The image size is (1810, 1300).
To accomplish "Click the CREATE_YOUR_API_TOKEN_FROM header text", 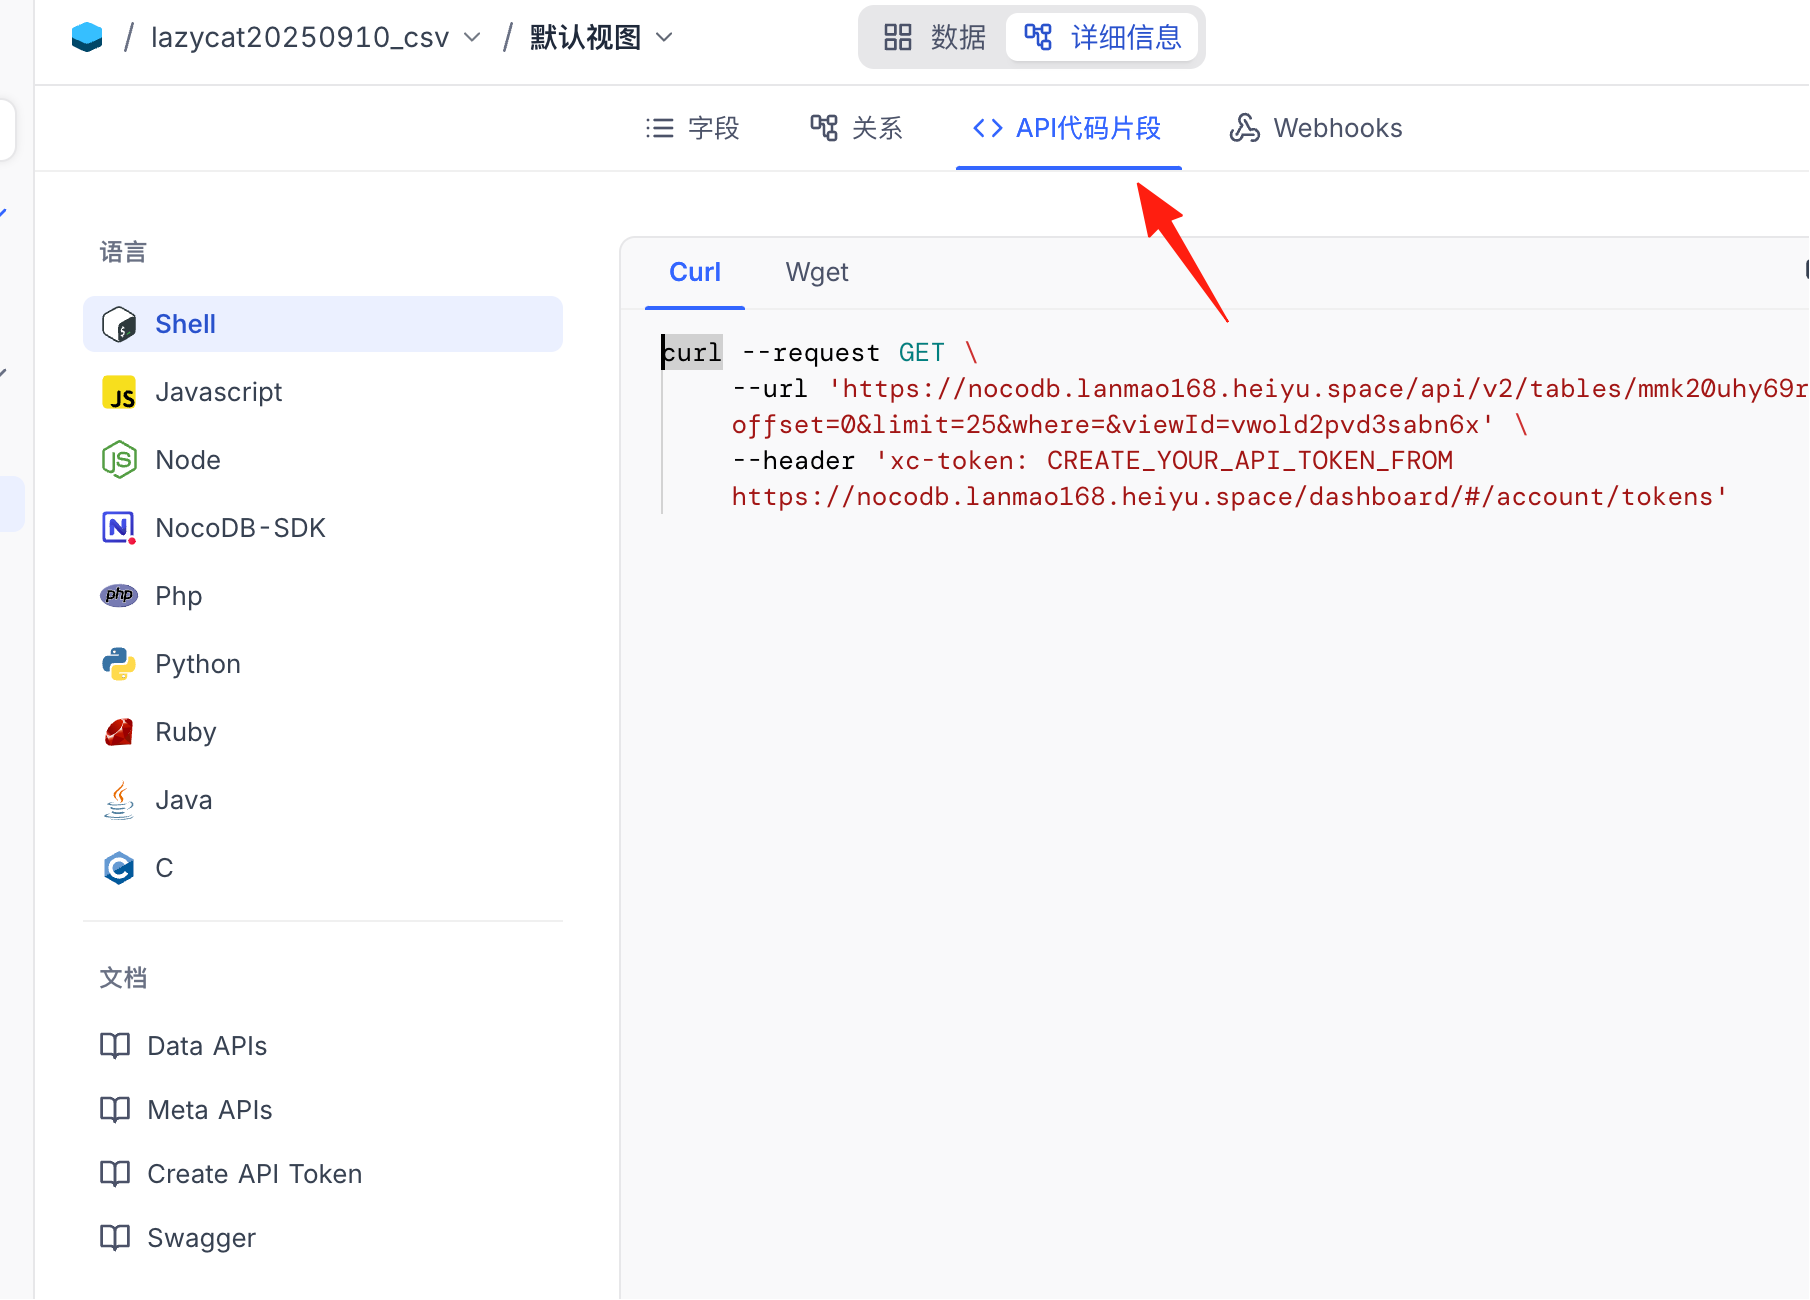I will pos(1249,461).
